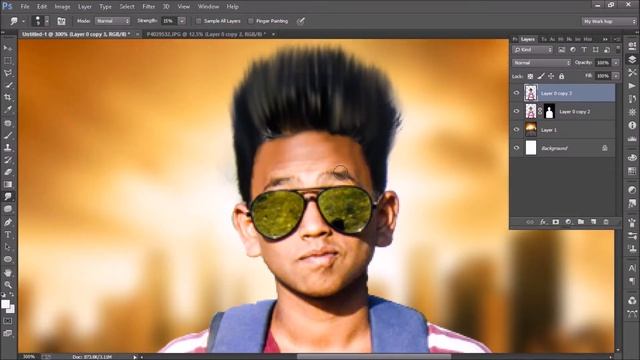The image size is (640, 360).
Task: Select the Clone Stamp tool
Action: tap(8, 147)
